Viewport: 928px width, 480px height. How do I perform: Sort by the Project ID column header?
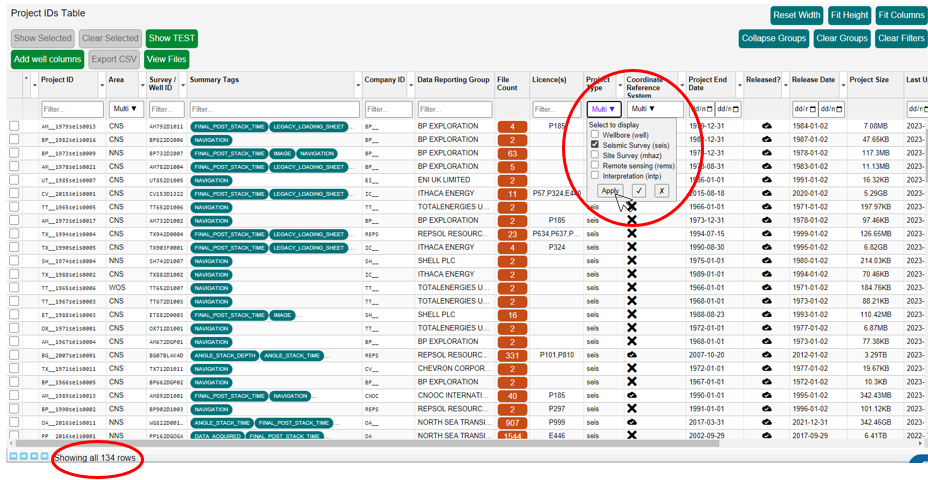[x=57, y=79]
